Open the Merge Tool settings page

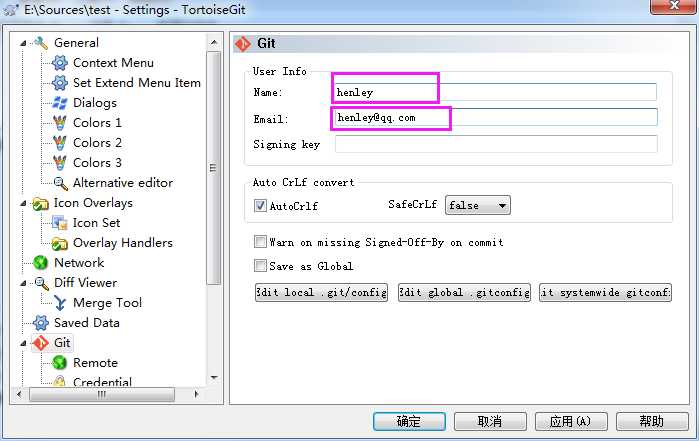point(107,303)
